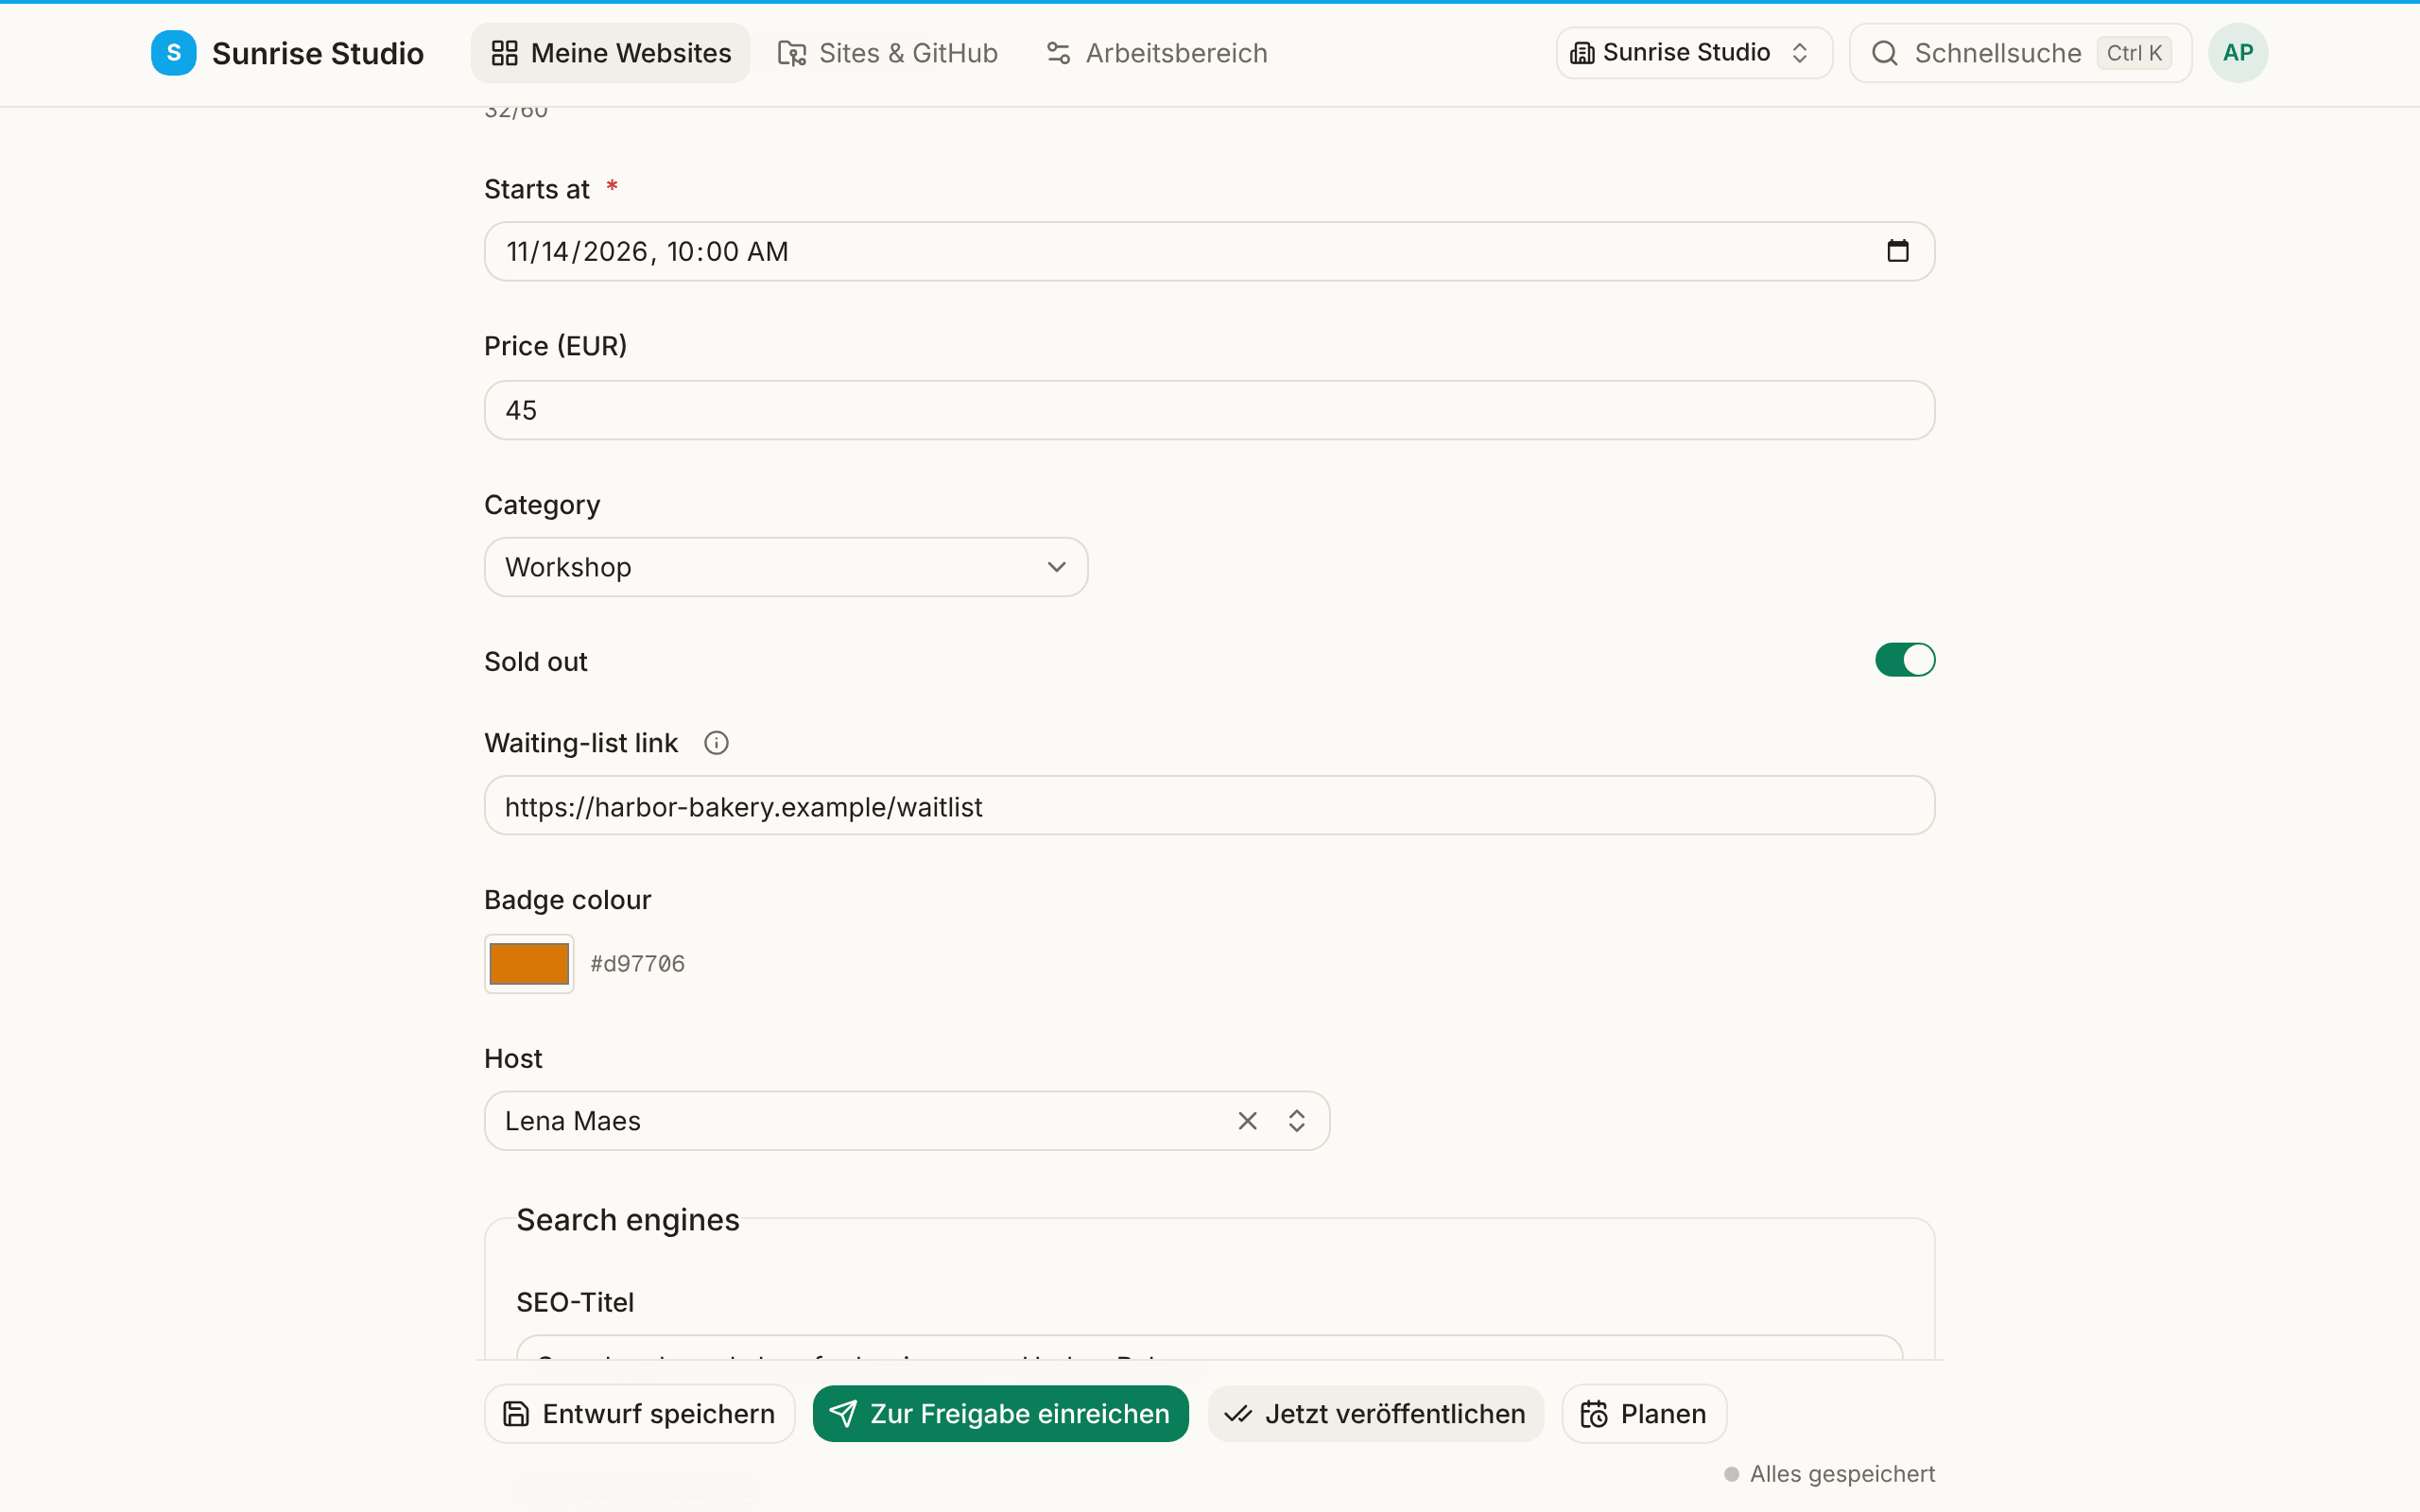Click the Waiting-list link URL field

pos(1210,806)
